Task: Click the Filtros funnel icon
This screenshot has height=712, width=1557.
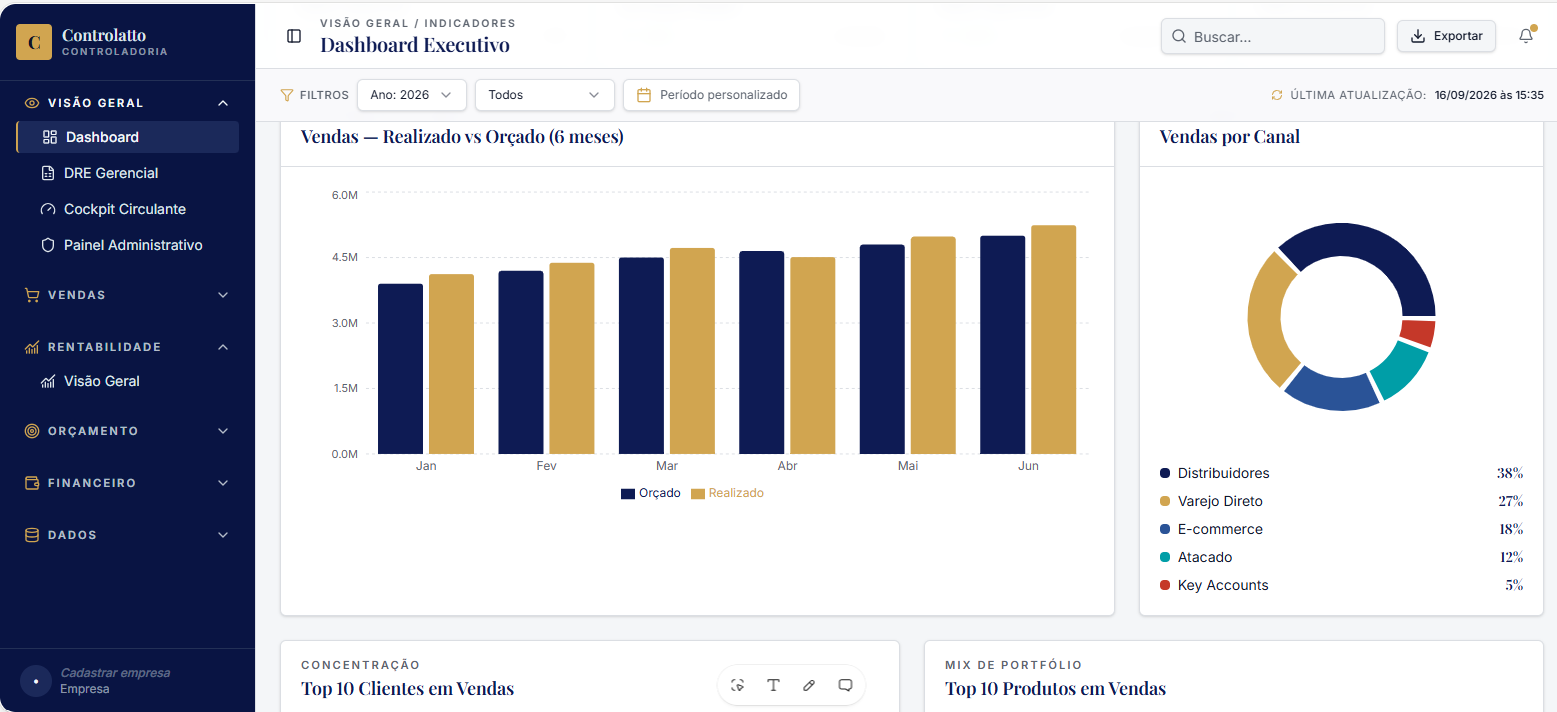Action: pos(287,95)
